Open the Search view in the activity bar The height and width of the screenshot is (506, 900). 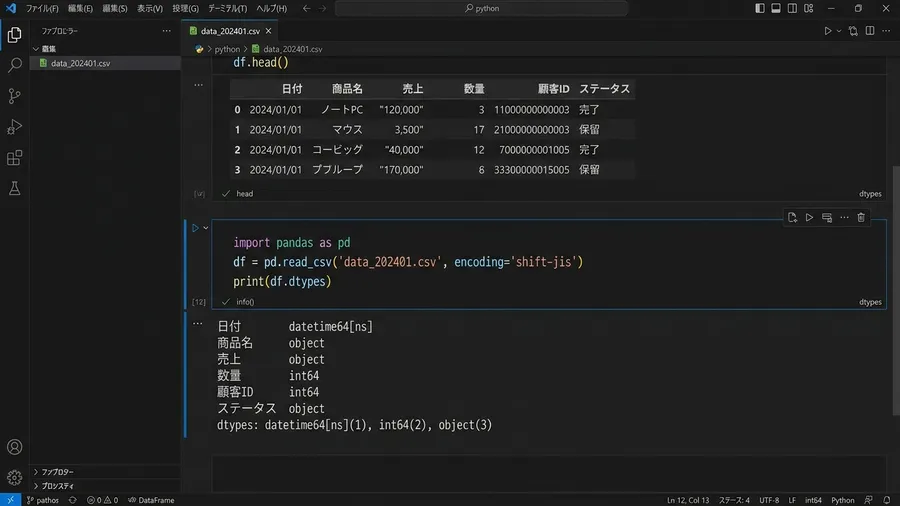[x=14, y=65]
